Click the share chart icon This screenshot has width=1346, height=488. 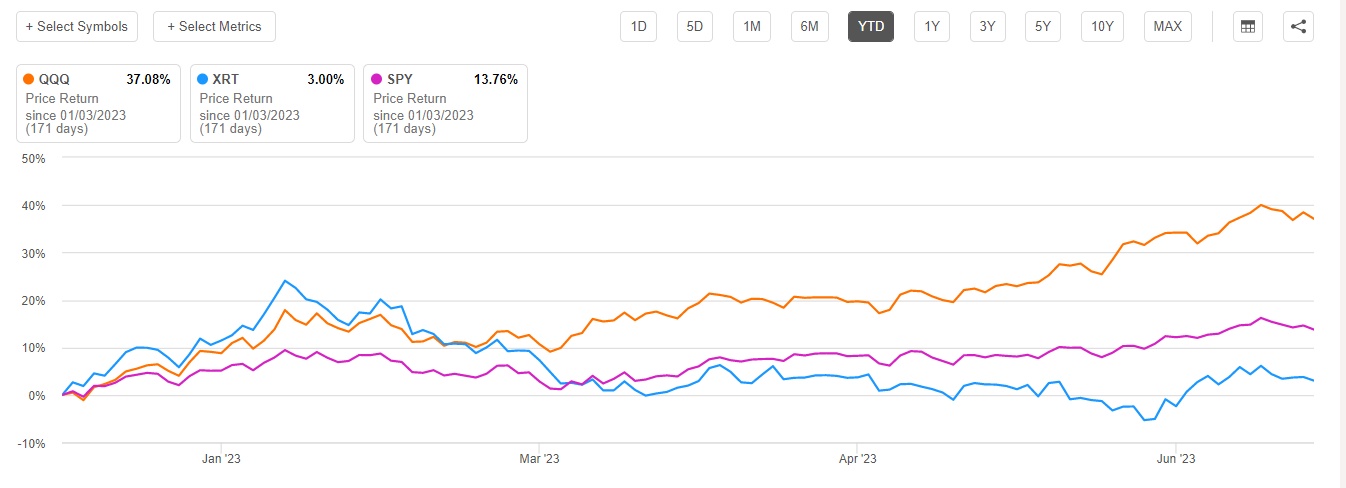(1298, 27)
